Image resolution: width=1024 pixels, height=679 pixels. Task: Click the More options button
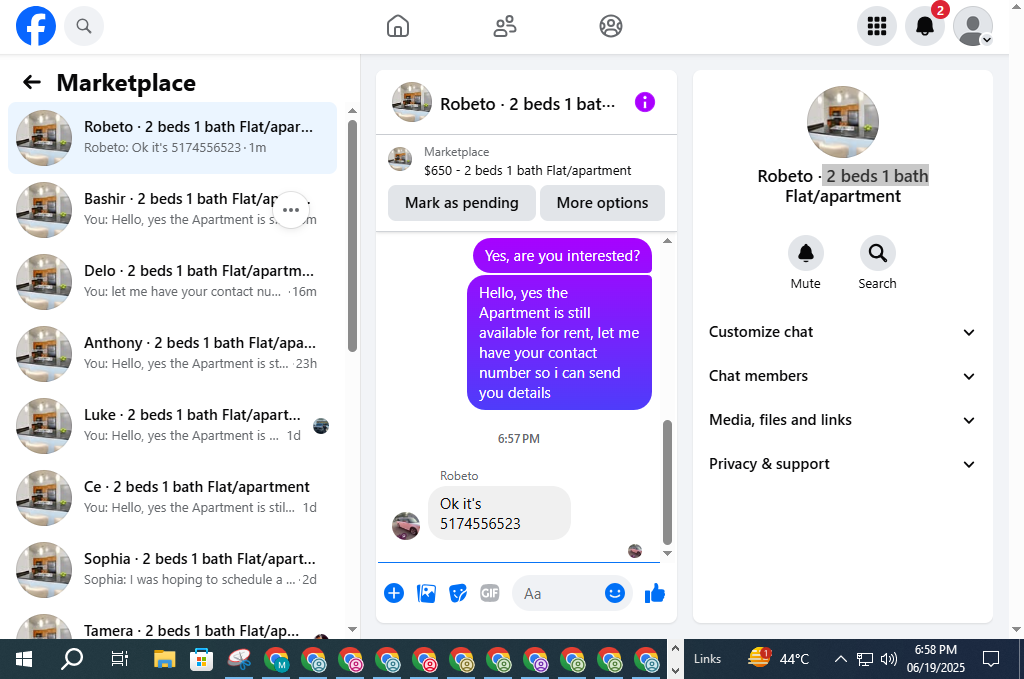click(x=602, y=203)
